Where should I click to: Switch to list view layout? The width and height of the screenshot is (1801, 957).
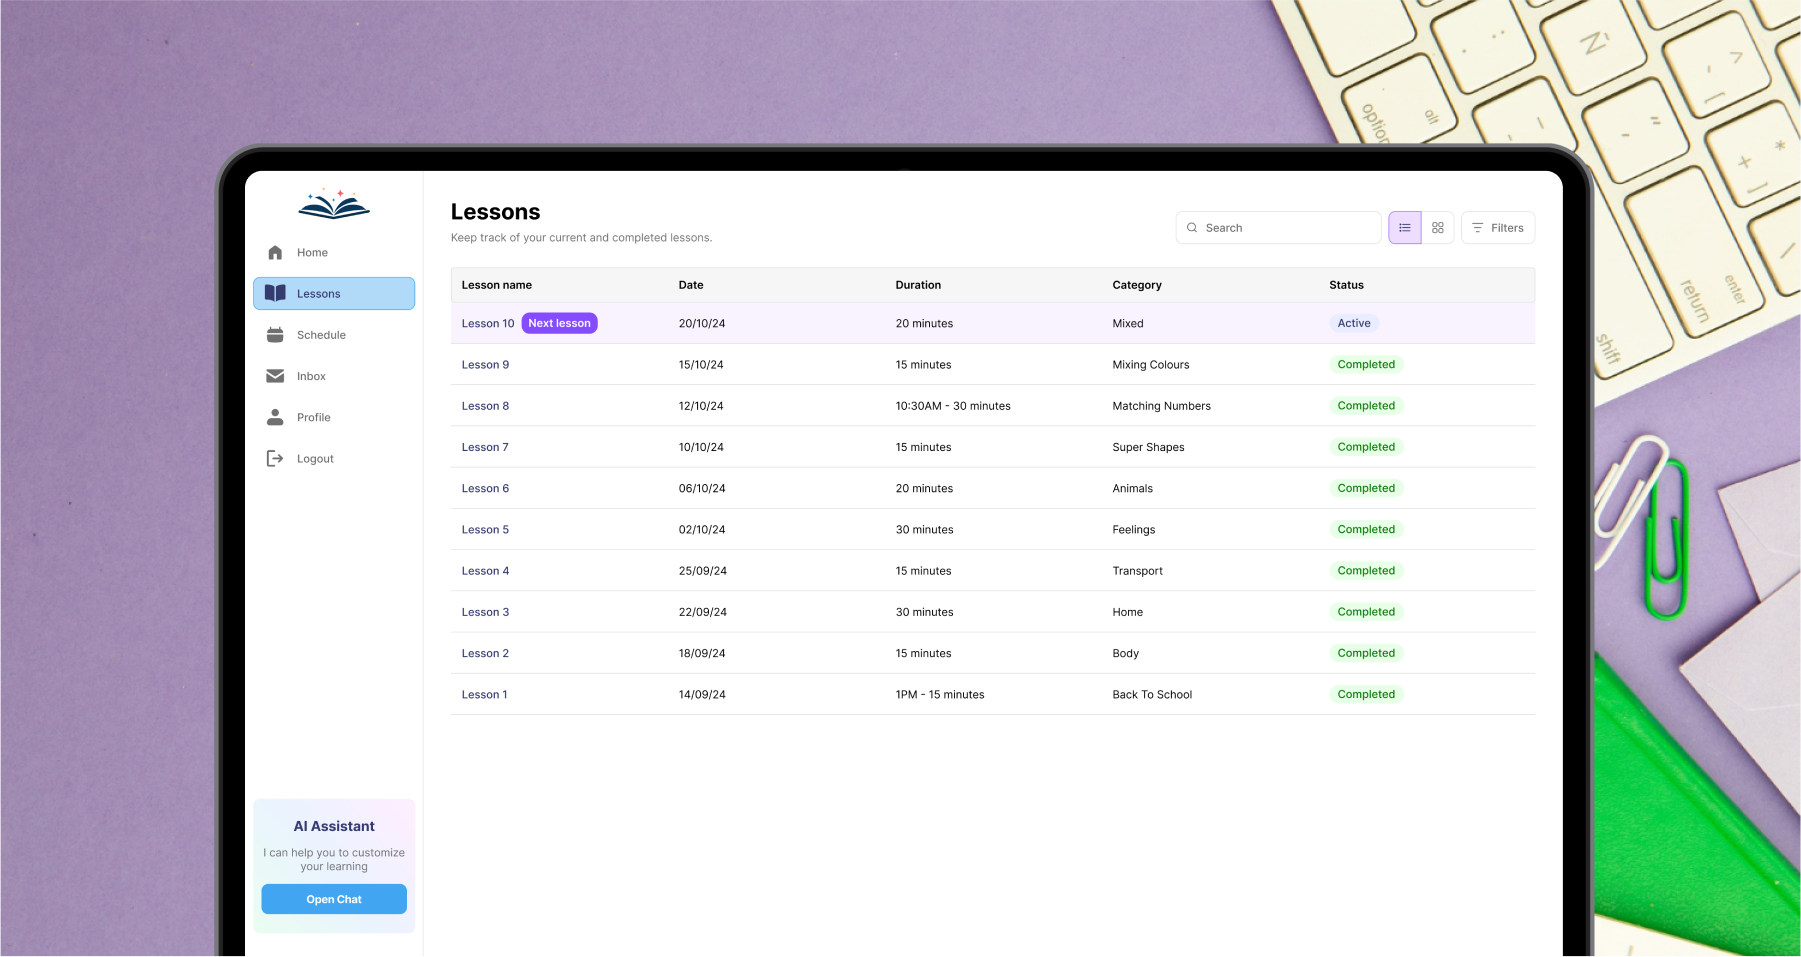[x=1405, y=228]
